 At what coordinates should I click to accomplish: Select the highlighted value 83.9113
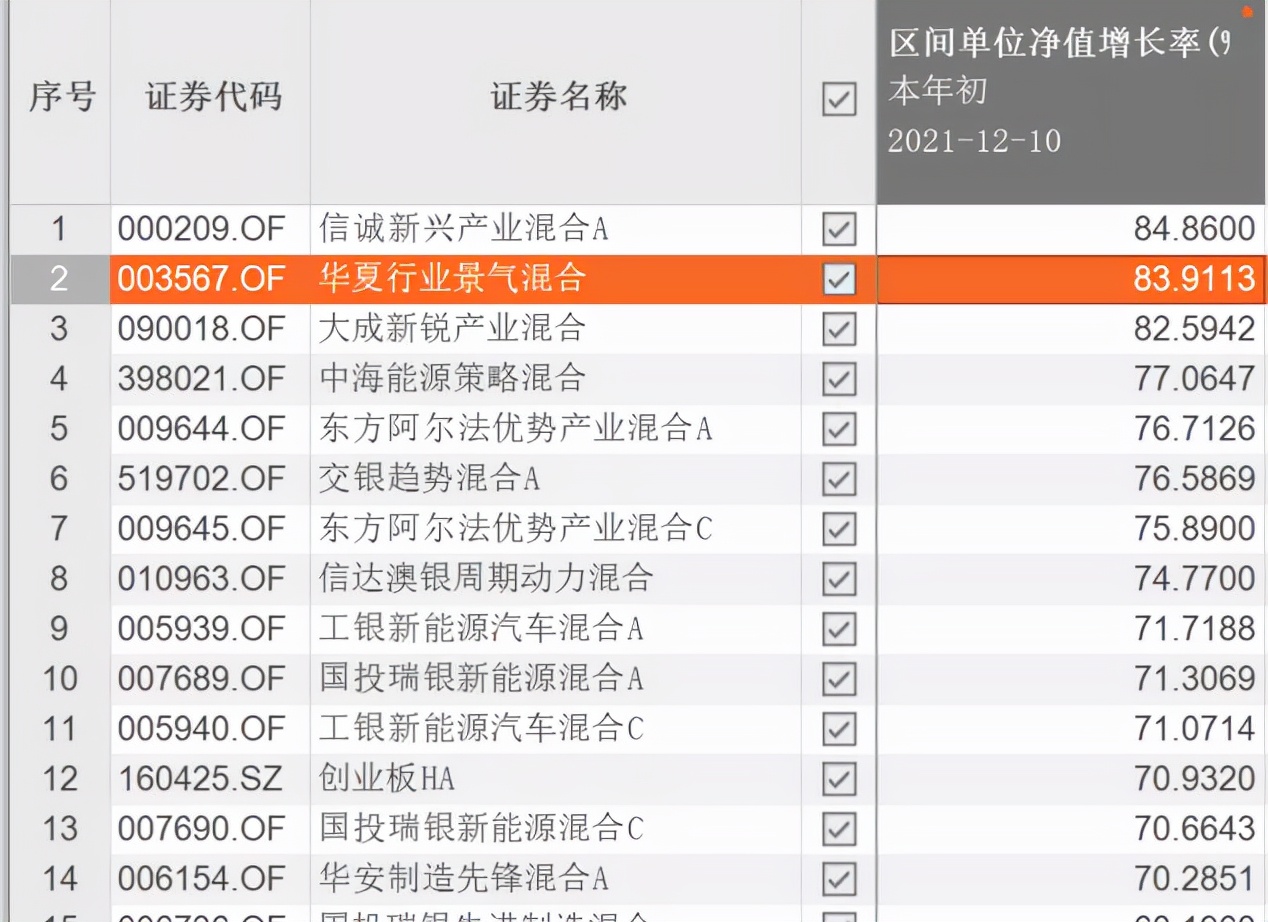click(1194, 280)
